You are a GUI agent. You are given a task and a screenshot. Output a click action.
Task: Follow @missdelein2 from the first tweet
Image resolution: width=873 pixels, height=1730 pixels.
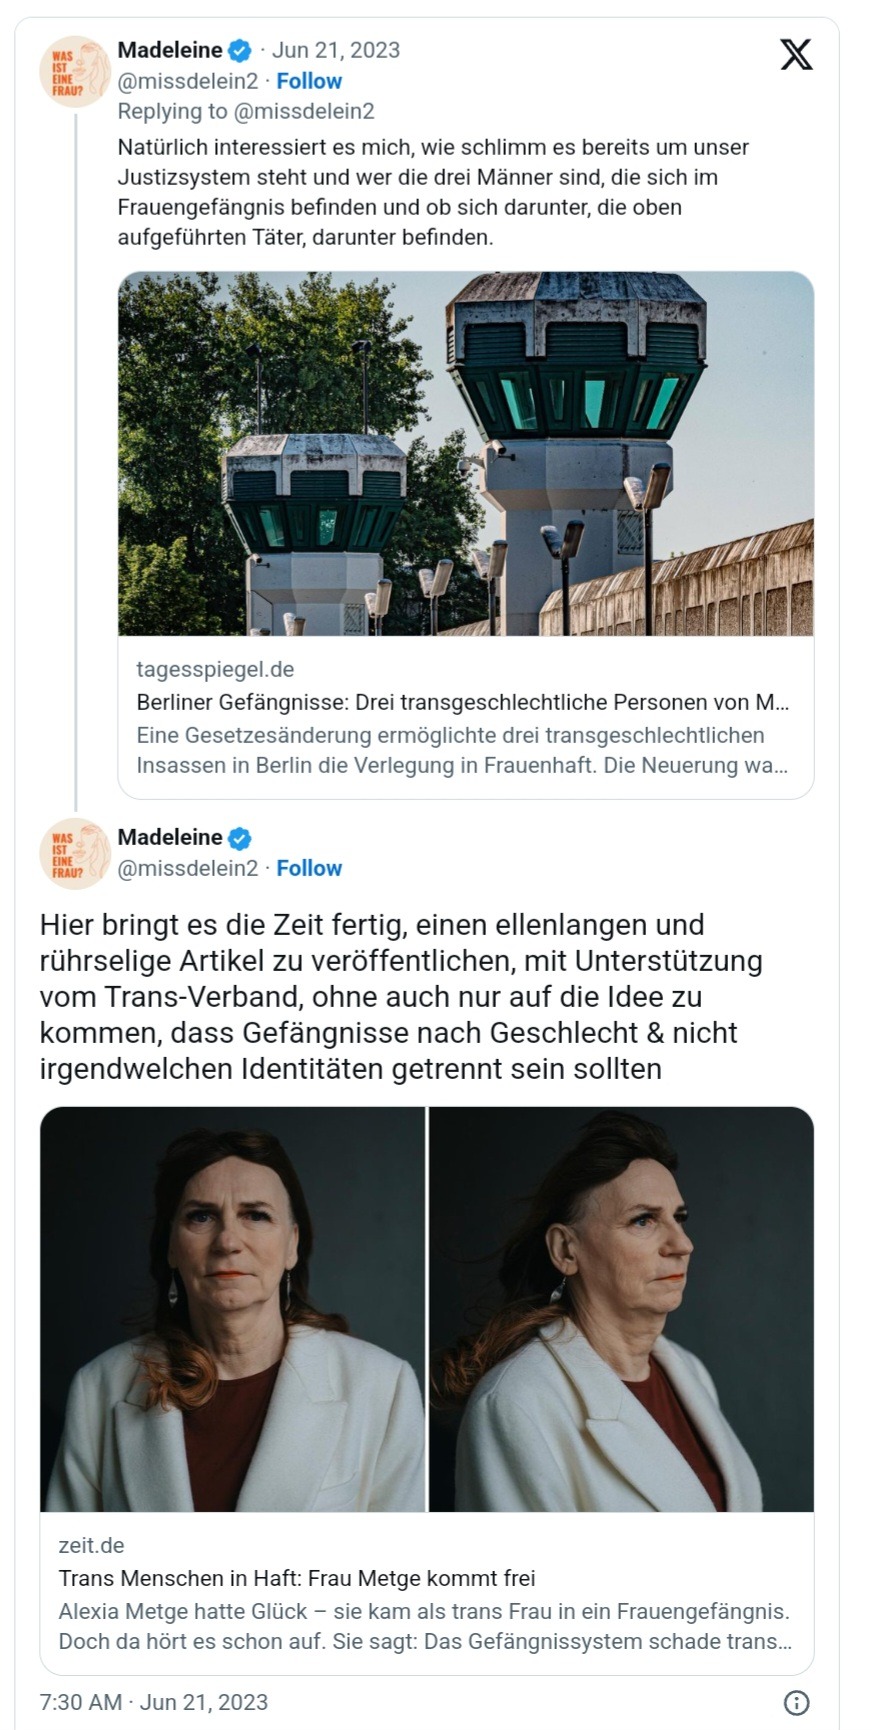pyautogui.click(x=309, y=81)
